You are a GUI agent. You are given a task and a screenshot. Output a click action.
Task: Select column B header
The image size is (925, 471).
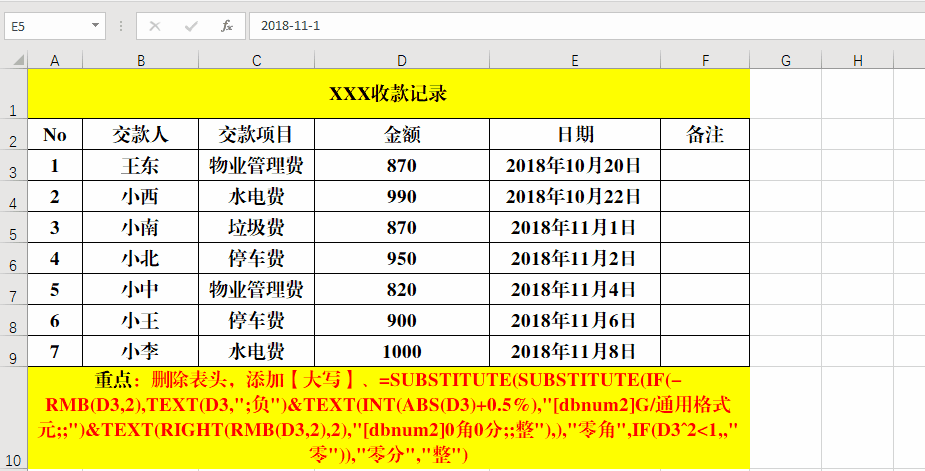point(140,60)
